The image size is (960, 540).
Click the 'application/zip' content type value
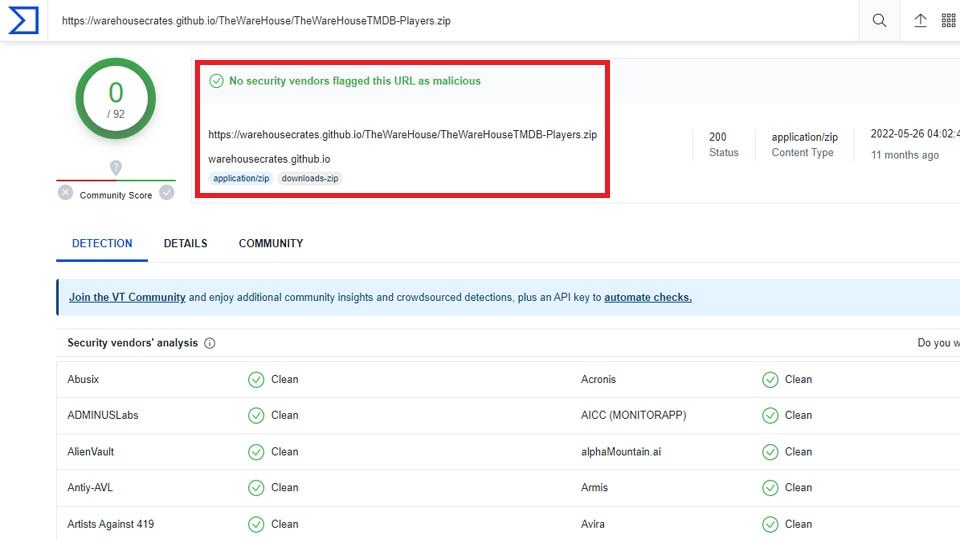[804, 137]
